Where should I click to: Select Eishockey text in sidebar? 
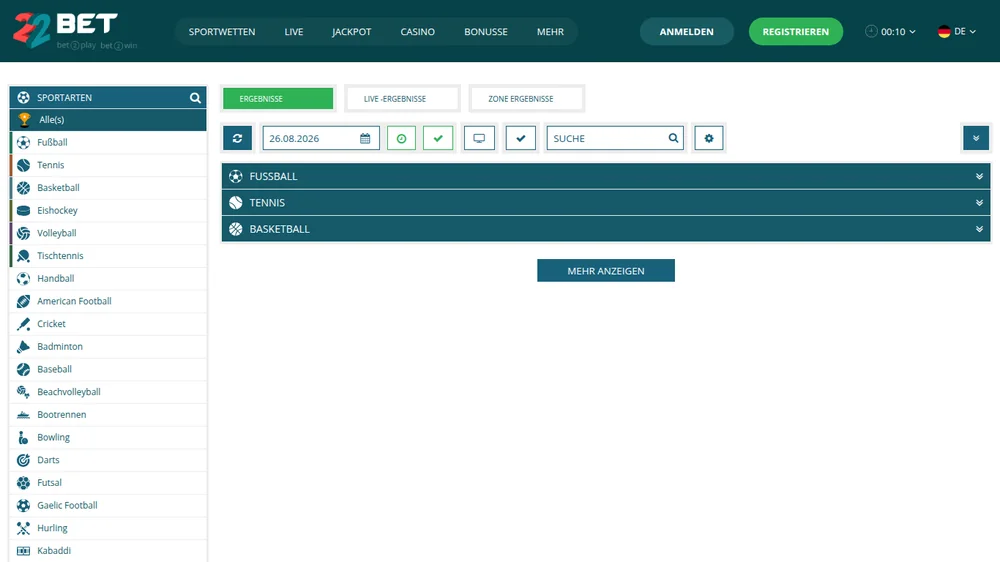pos(57,211)
